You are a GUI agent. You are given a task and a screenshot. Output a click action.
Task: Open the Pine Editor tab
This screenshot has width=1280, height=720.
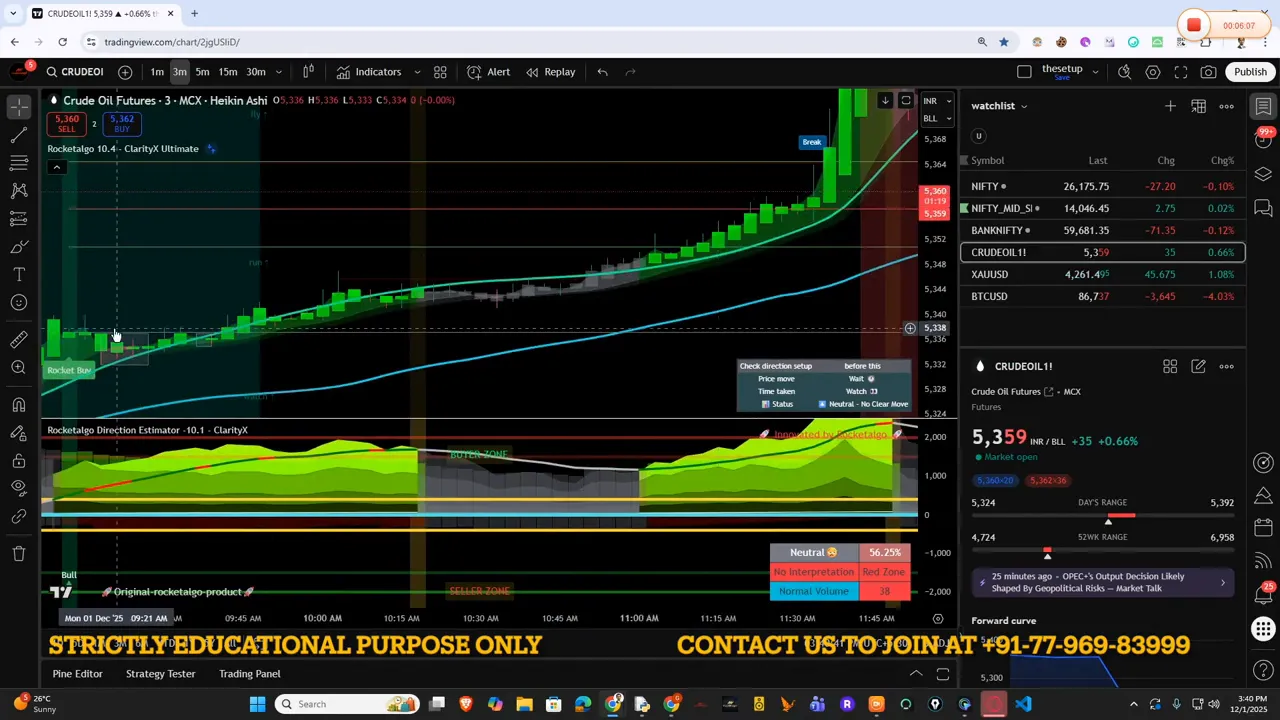pos(77,673)
